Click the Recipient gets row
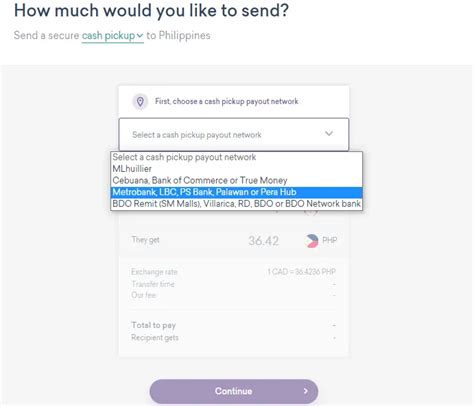 pyautogui.click(x=233, y=338)
